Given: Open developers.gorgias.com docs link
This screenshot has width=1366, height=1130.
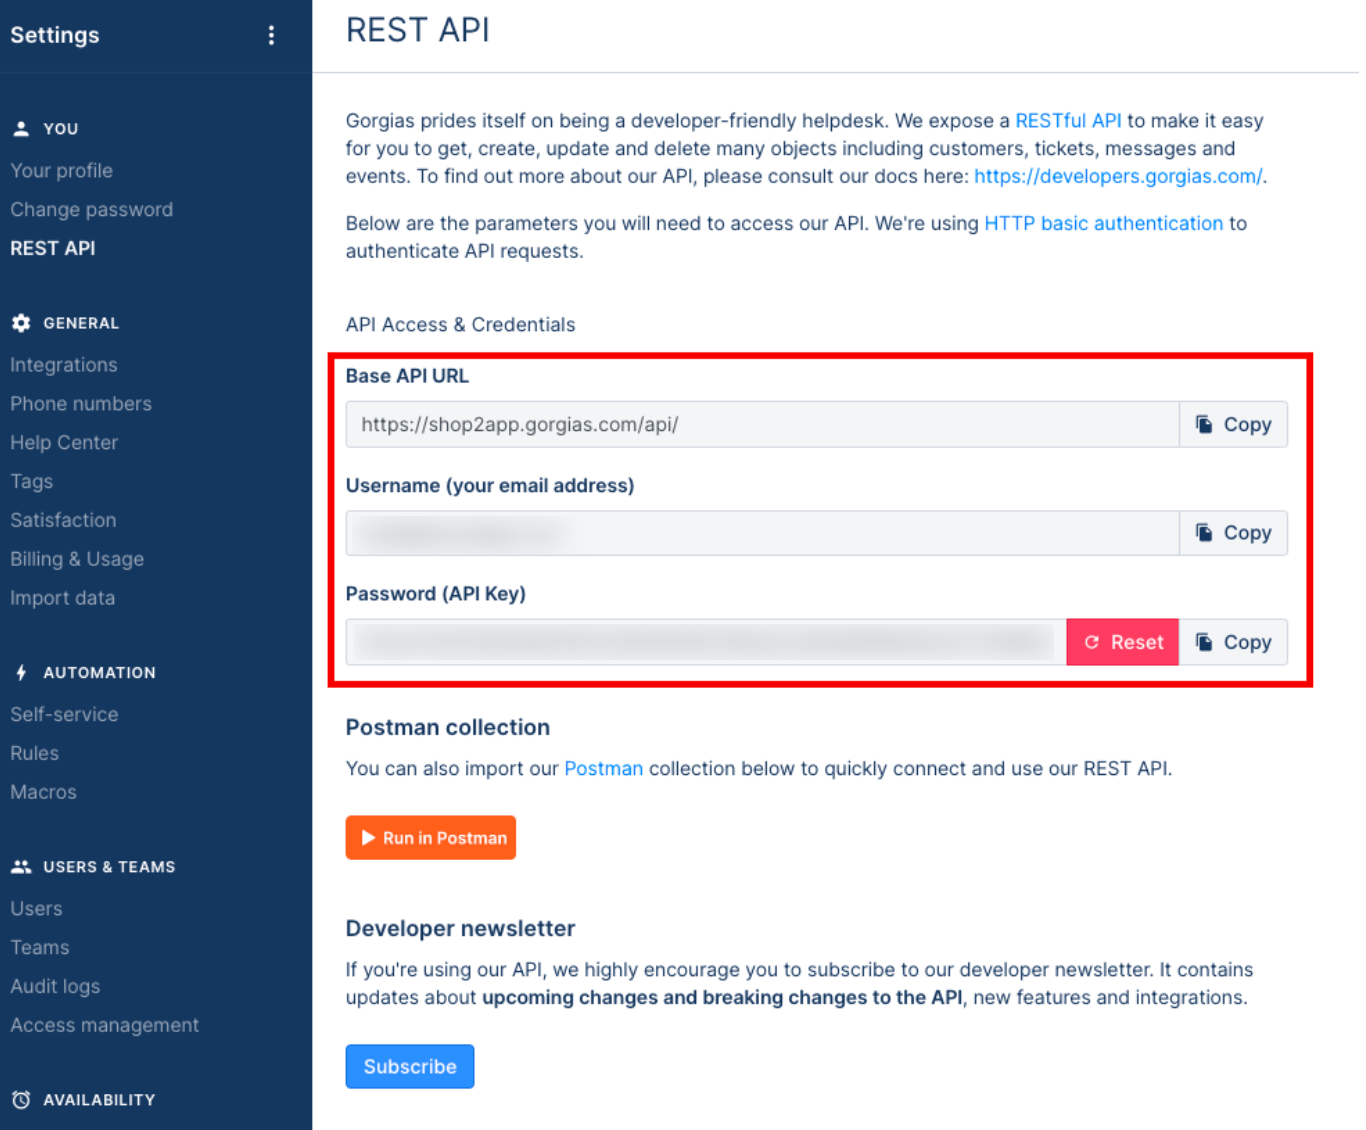Looking at the screenshot, I should pos(1118,176).
